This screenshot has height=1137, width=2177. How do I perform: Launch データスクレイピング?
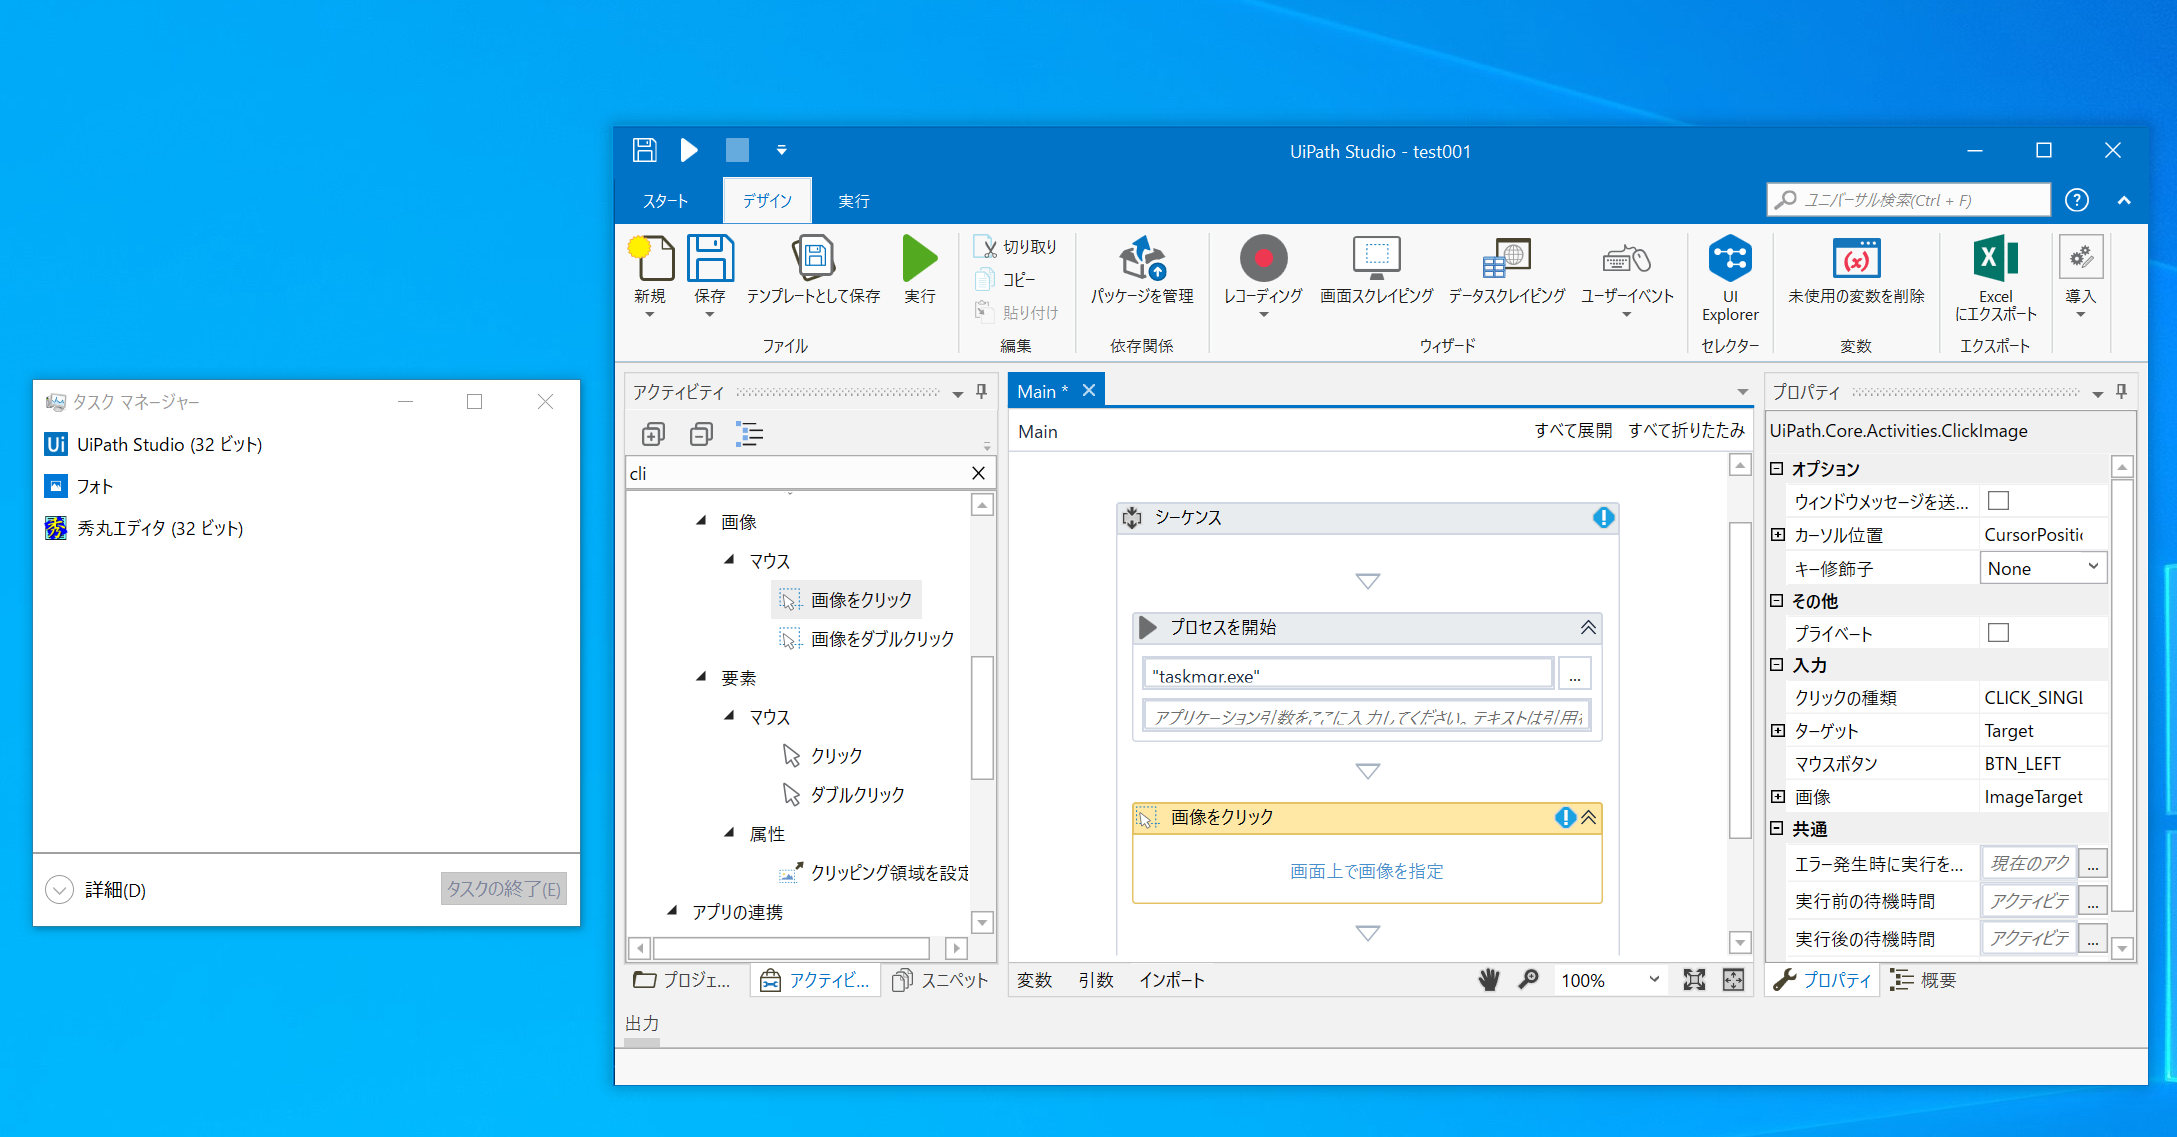point(1506,270)
